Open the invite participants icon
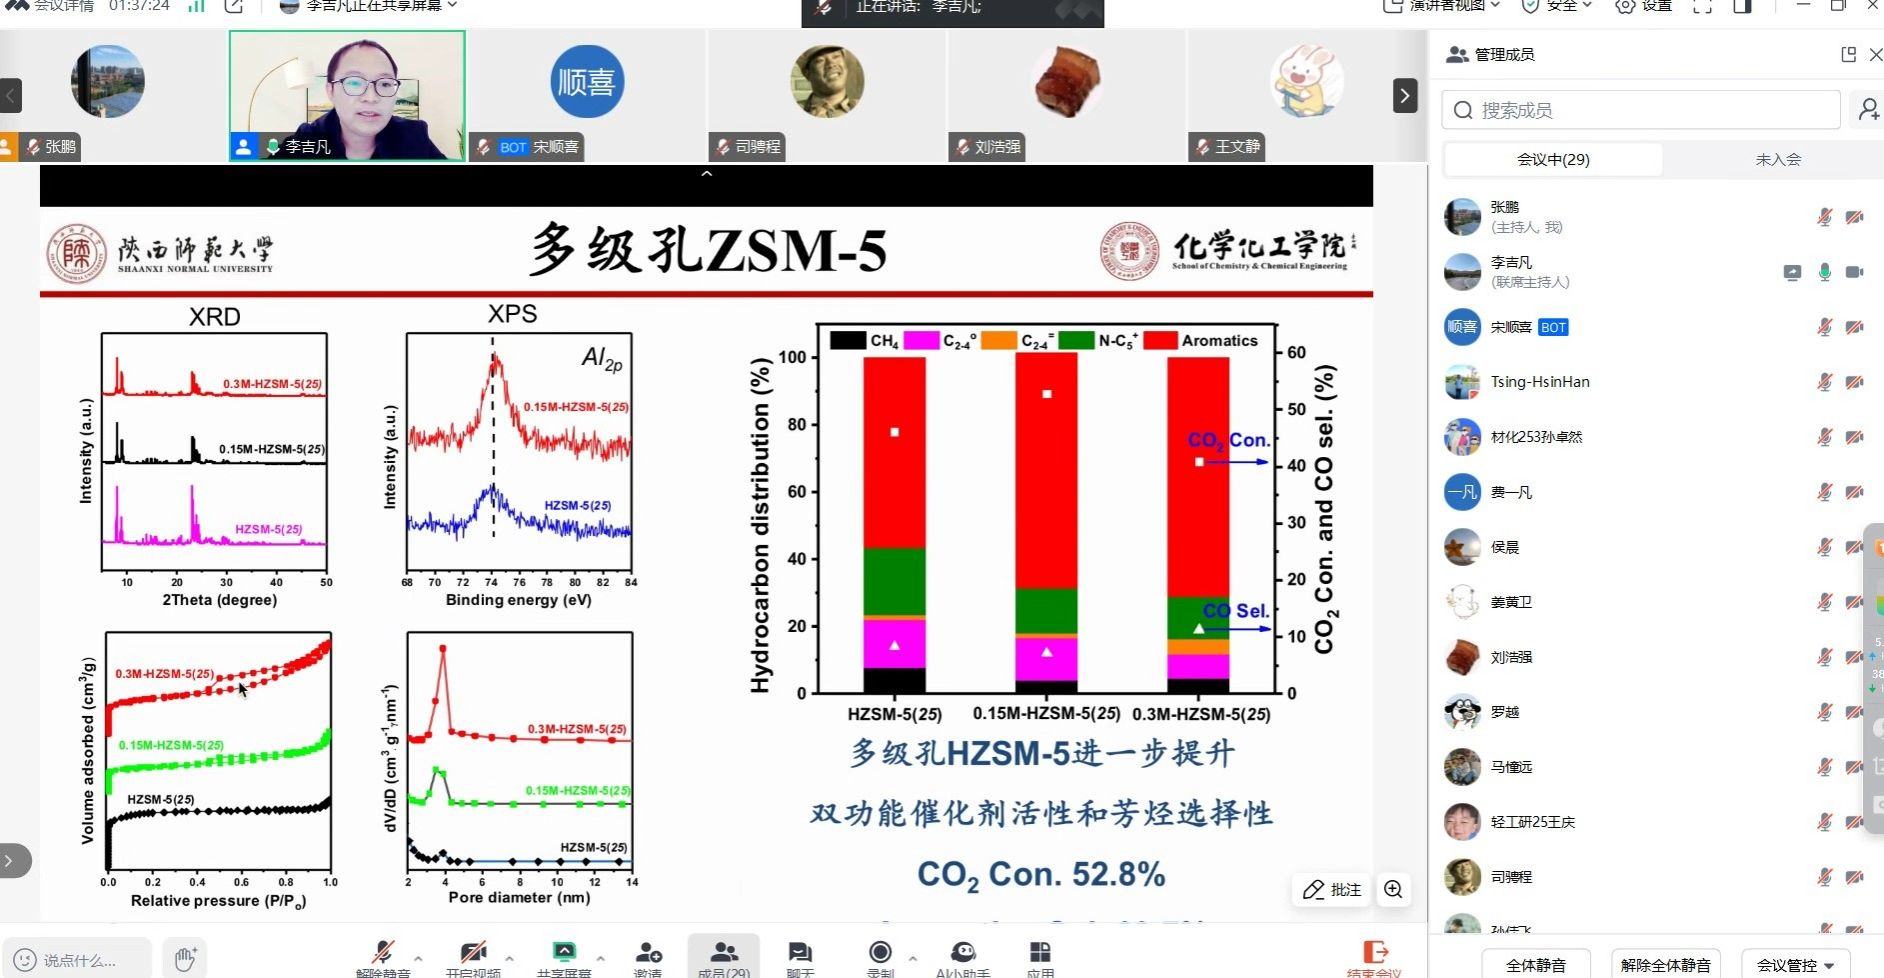 pyautogui.click(x=648, y=953)
